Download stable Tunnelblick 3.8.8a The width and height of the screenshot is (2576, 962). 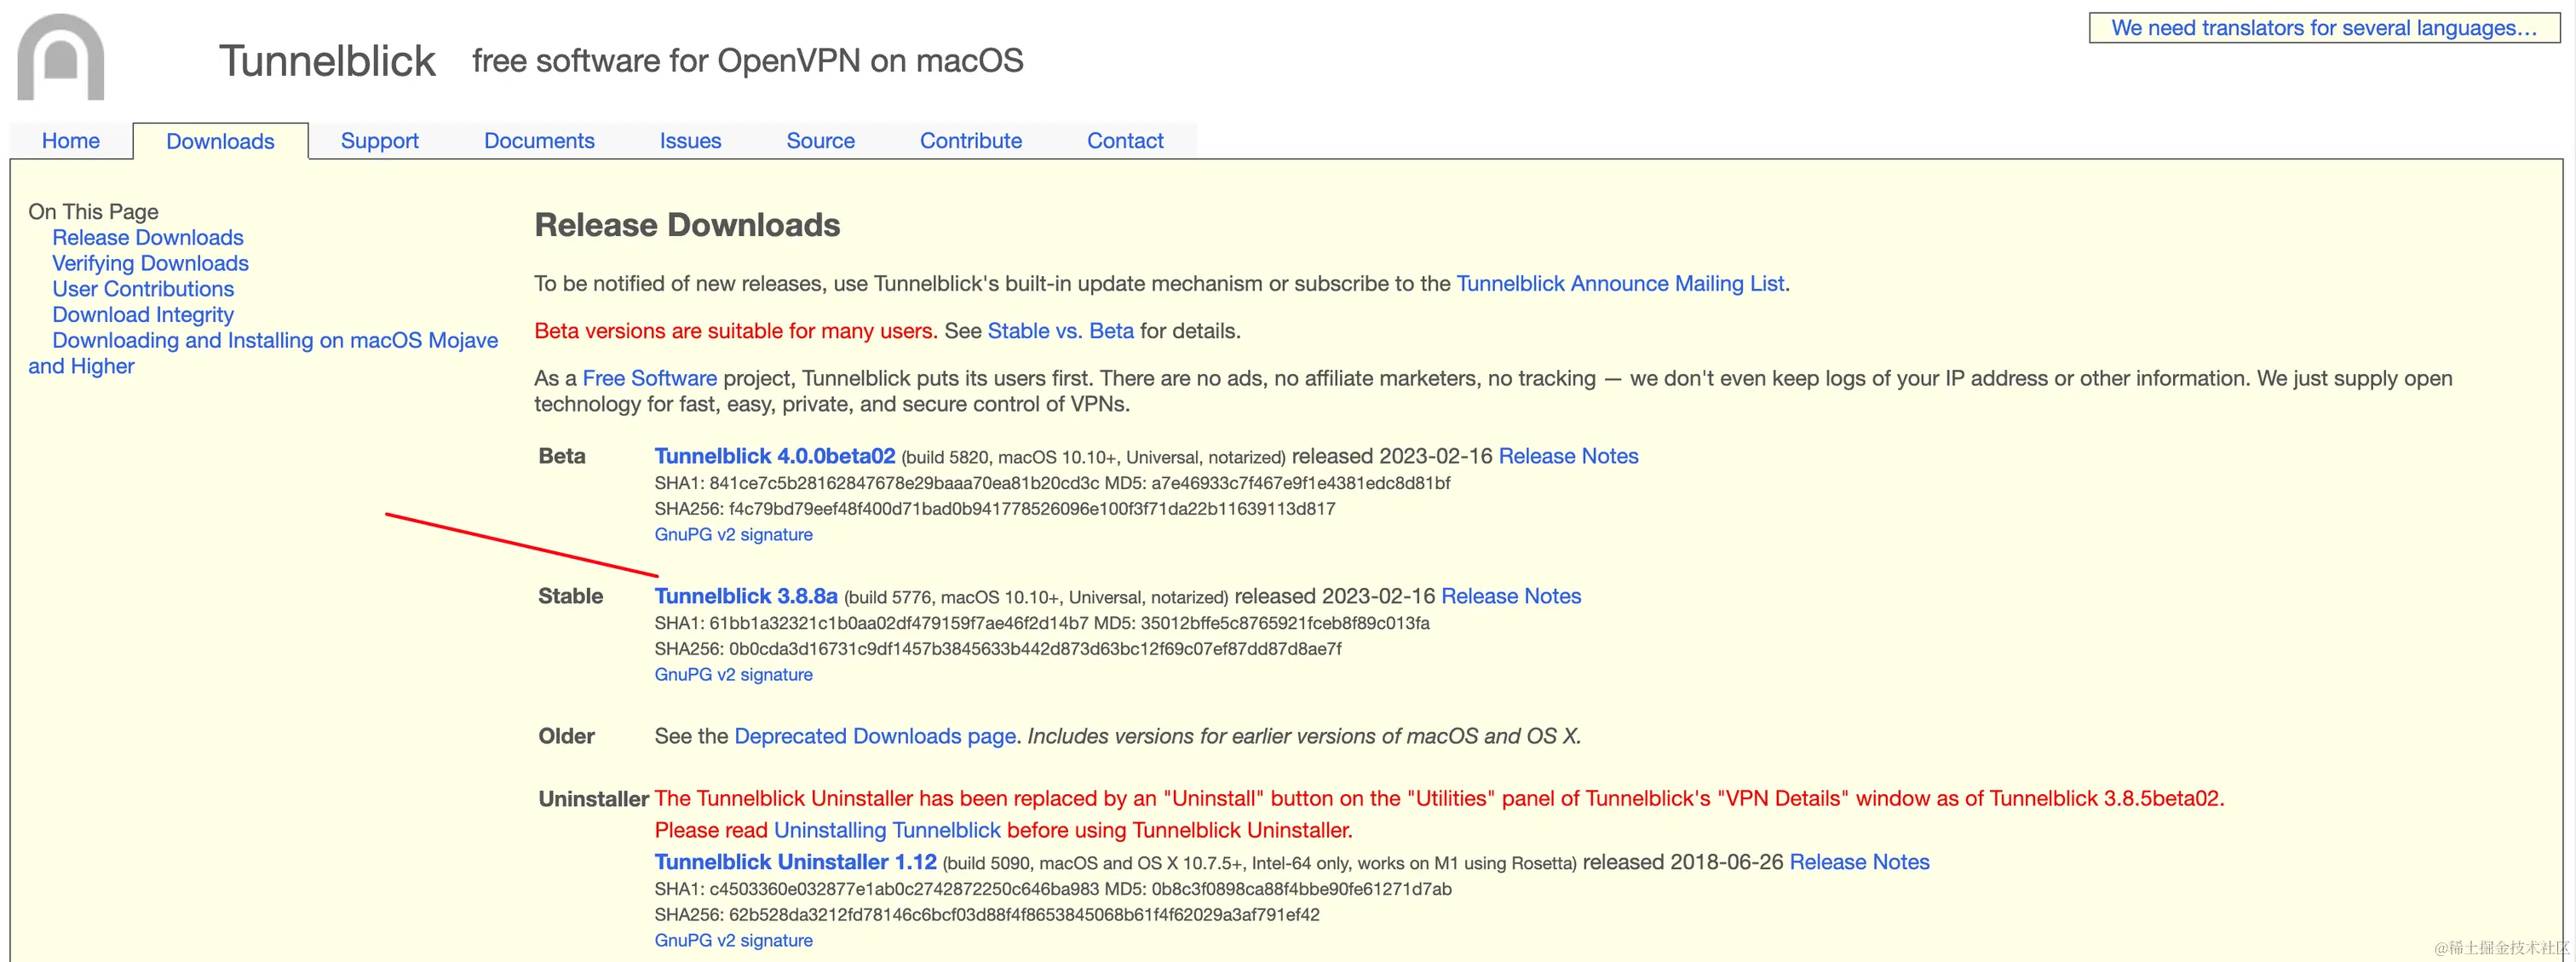745,596
